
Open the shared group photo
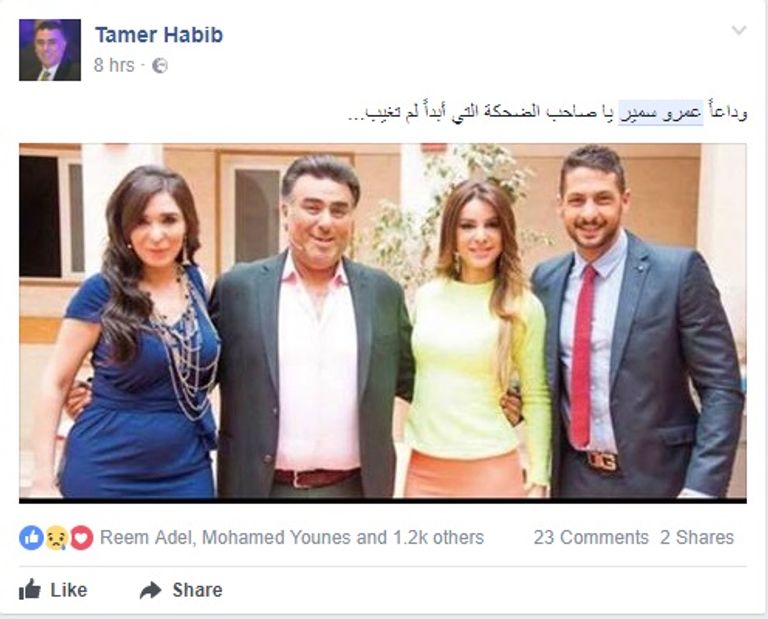pyautogui.click(x=383, y=322)
